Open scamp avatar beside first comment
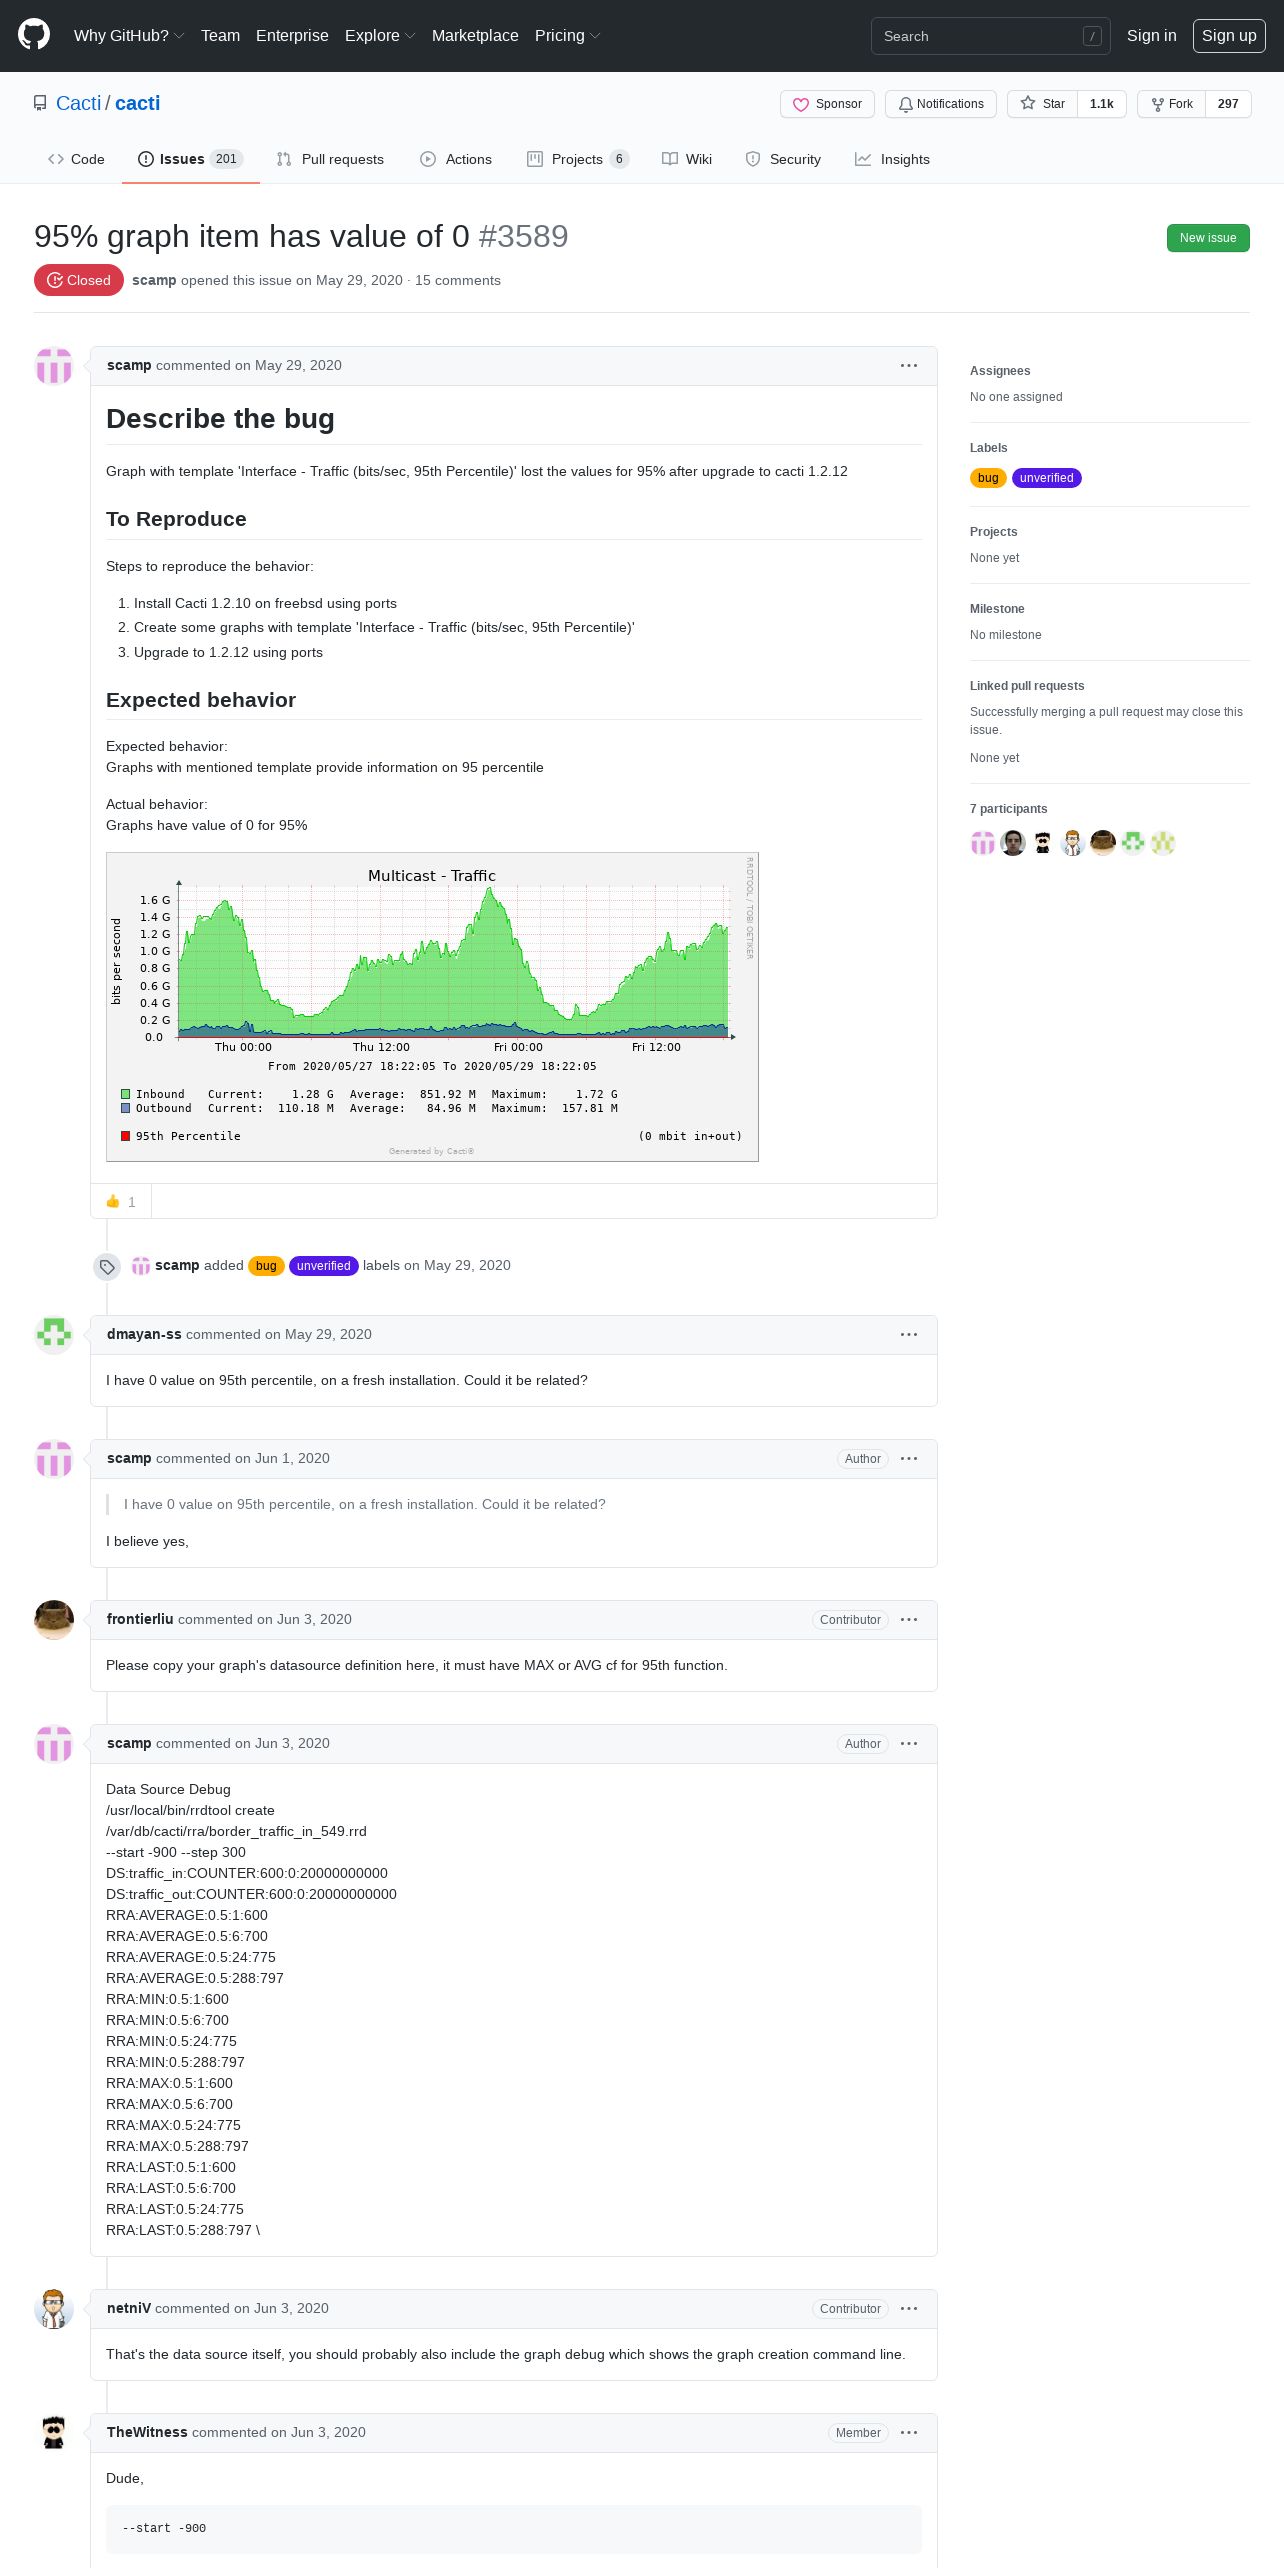Screen dimensions: 1284x2568 coord(54,366)
